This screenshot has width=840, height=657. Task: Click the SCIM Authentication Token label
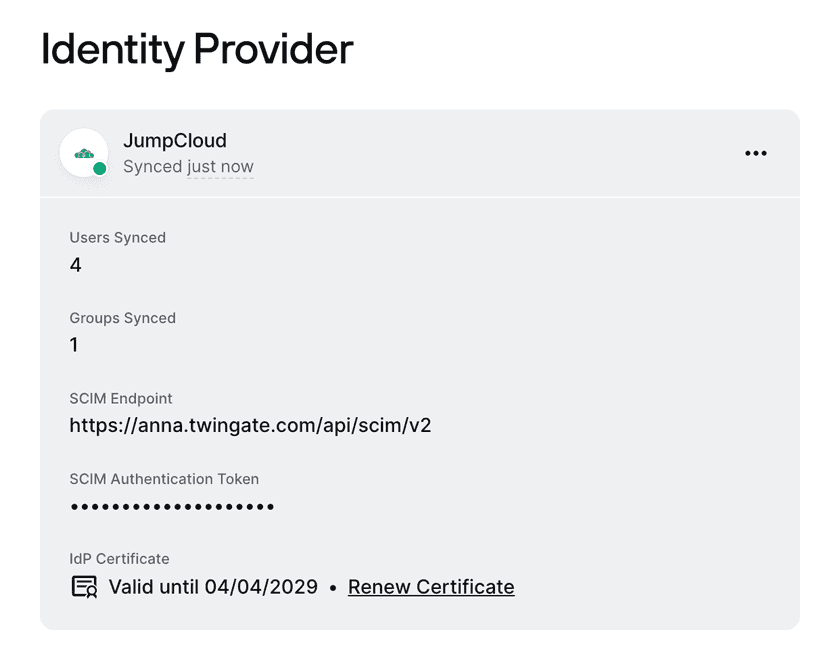(164, 479)
